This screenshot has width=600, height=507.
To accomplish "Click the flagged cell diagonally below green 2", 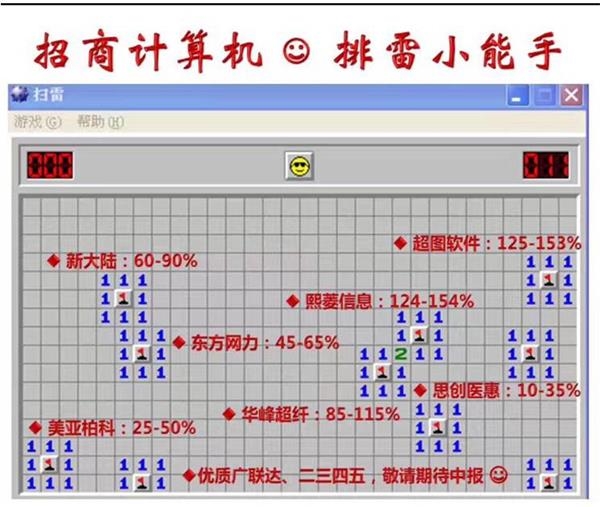I will click(x=382, y=372).
